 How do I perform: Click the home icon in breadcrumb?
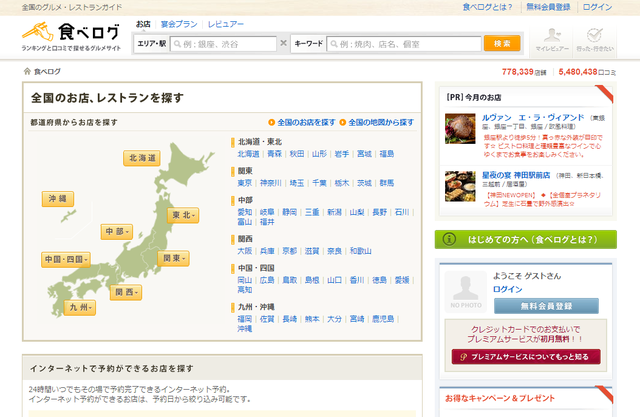[27, 71]
